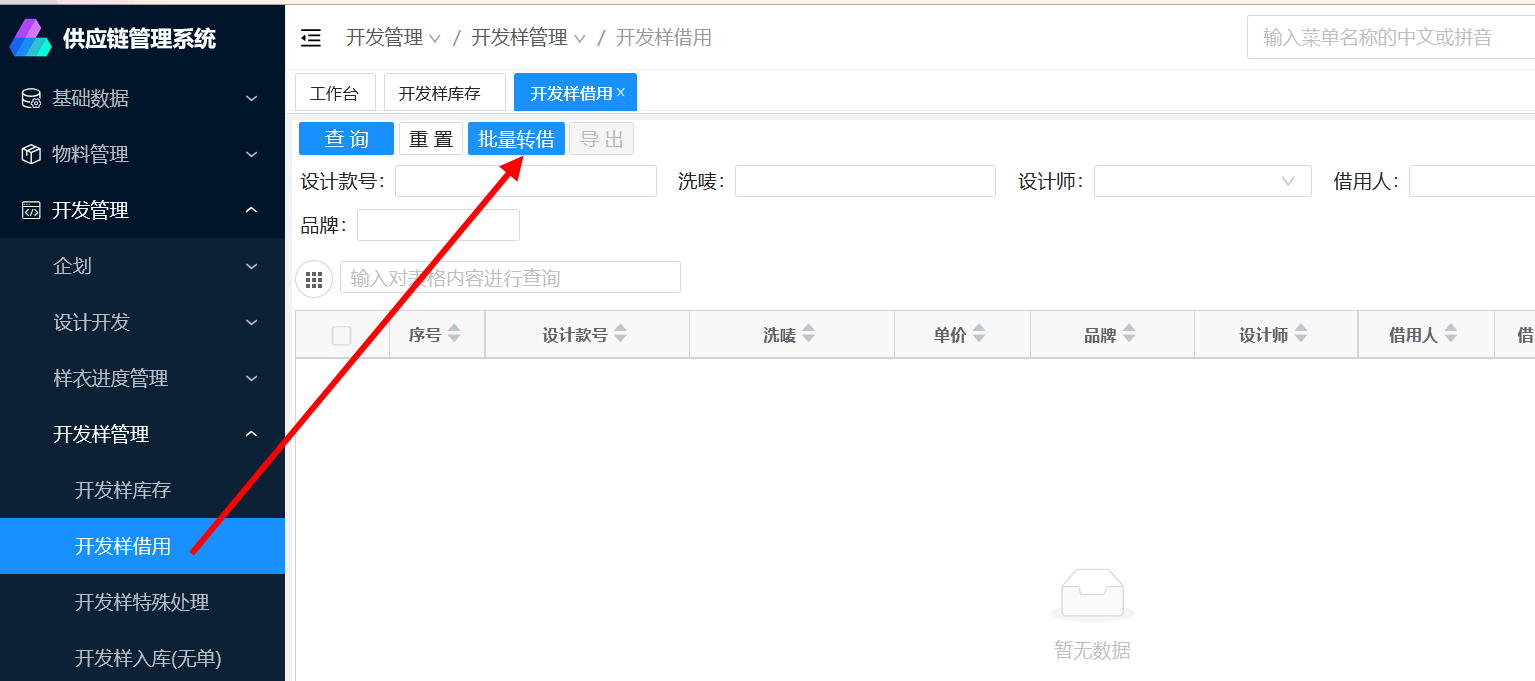Click the 设计款号 input field
This screenshot has height=681, width=1535.
525,181
